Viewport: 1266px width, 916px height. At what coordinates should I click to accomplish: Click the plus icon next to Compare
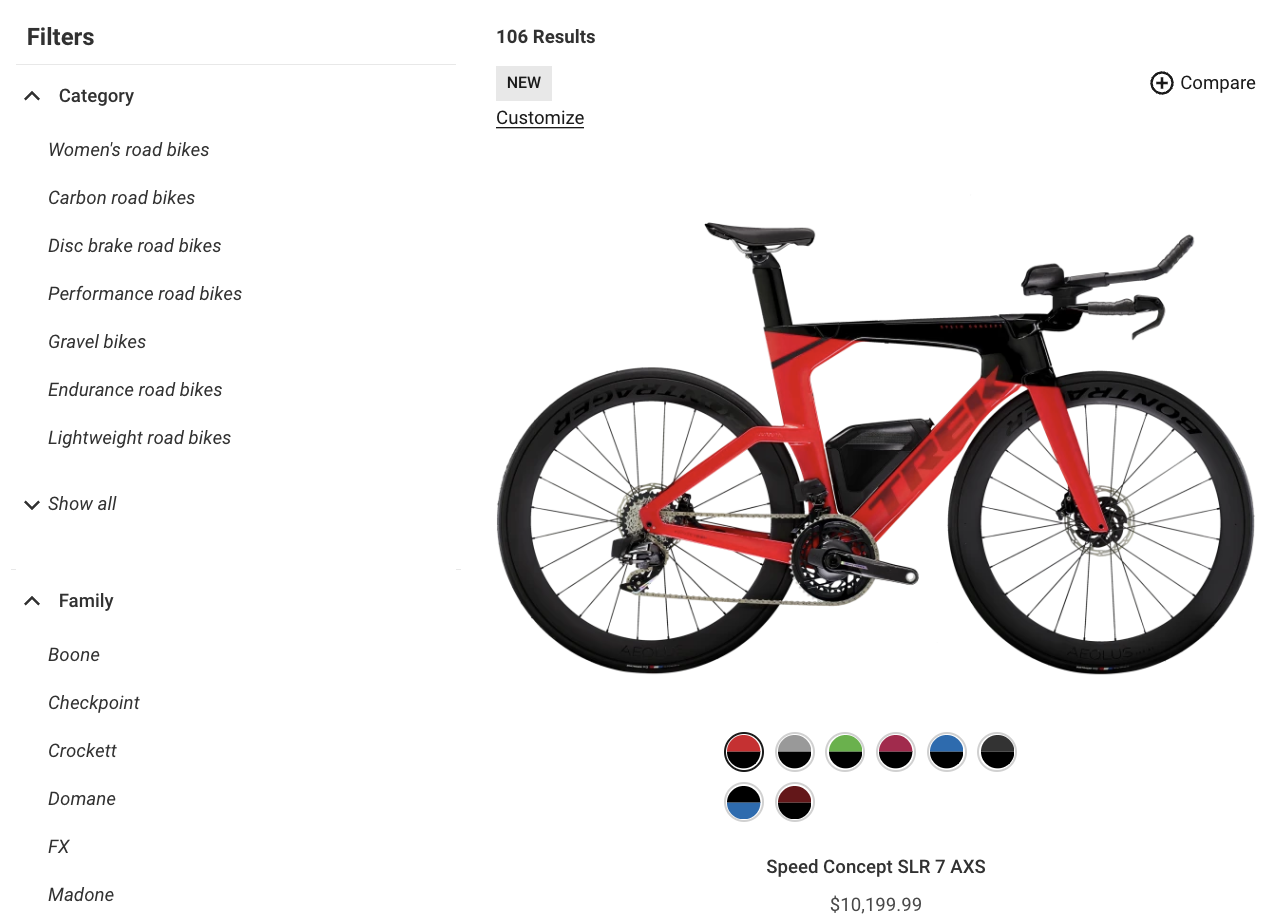[1161, 83]
